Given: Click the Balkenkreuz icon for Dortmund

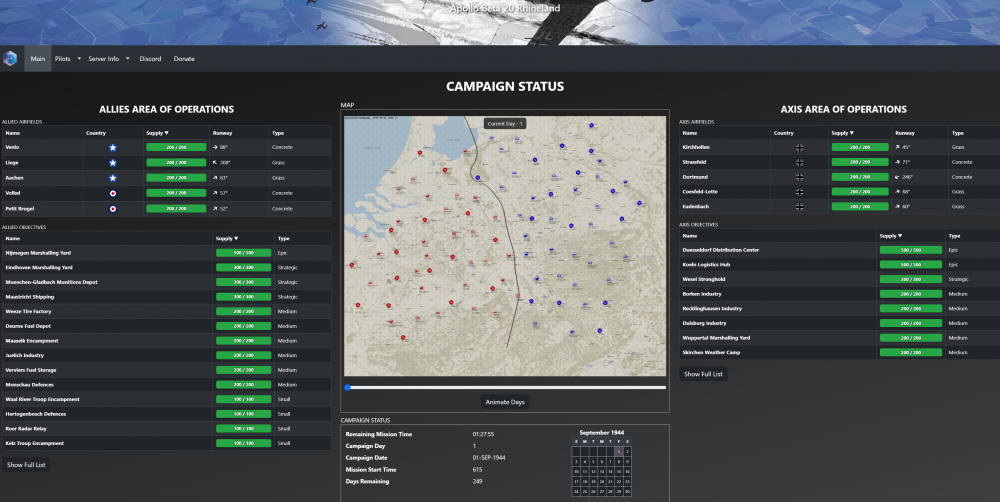Looking at the screenshot, I should pos(799,176).
